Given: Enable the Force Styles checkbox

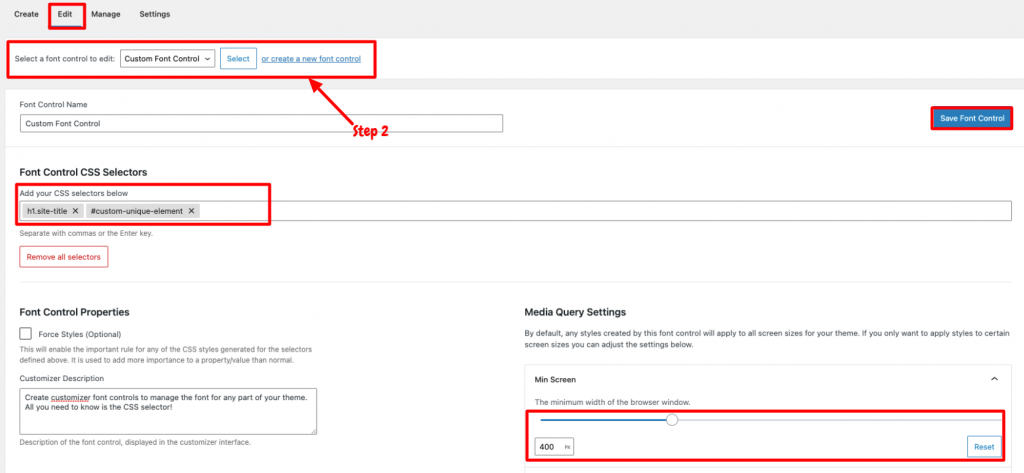Looking at the screenshot, I should tap(26, 333).
